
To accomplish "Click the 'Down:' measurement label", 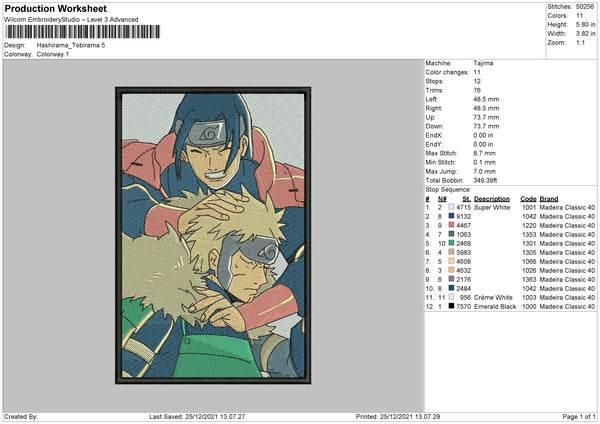I will point(434,126).
